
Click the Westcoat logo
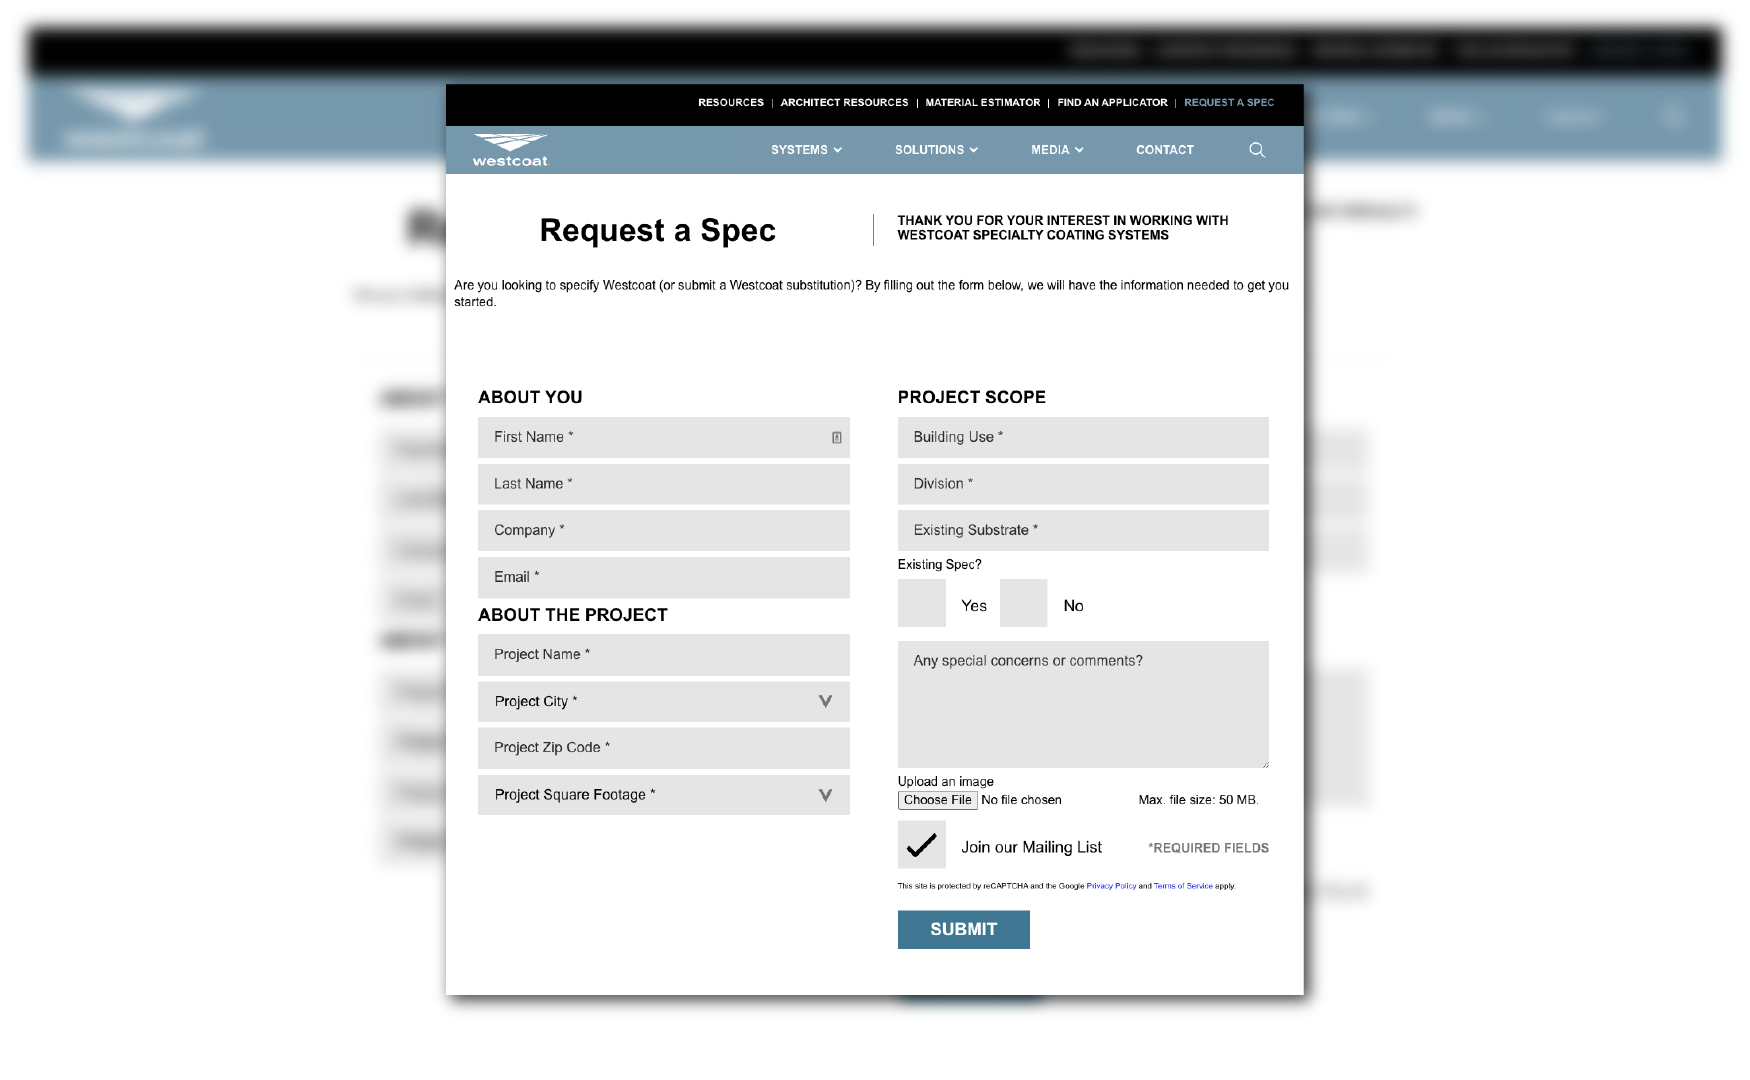click(x=509, y=147)
